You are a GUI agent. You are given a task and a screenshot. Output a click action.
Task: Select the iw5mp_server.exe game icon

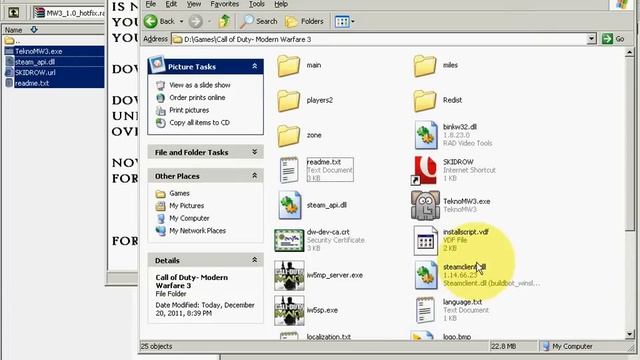coord(289,276)
